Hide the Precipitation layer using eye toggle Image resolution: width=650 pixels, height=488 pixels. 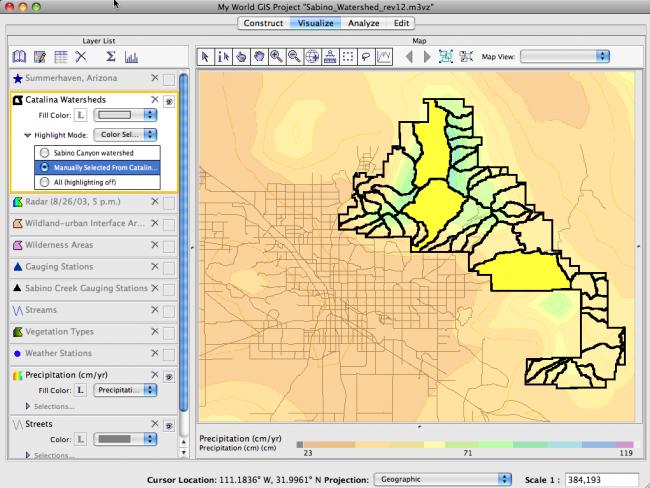tap(169, 377)
